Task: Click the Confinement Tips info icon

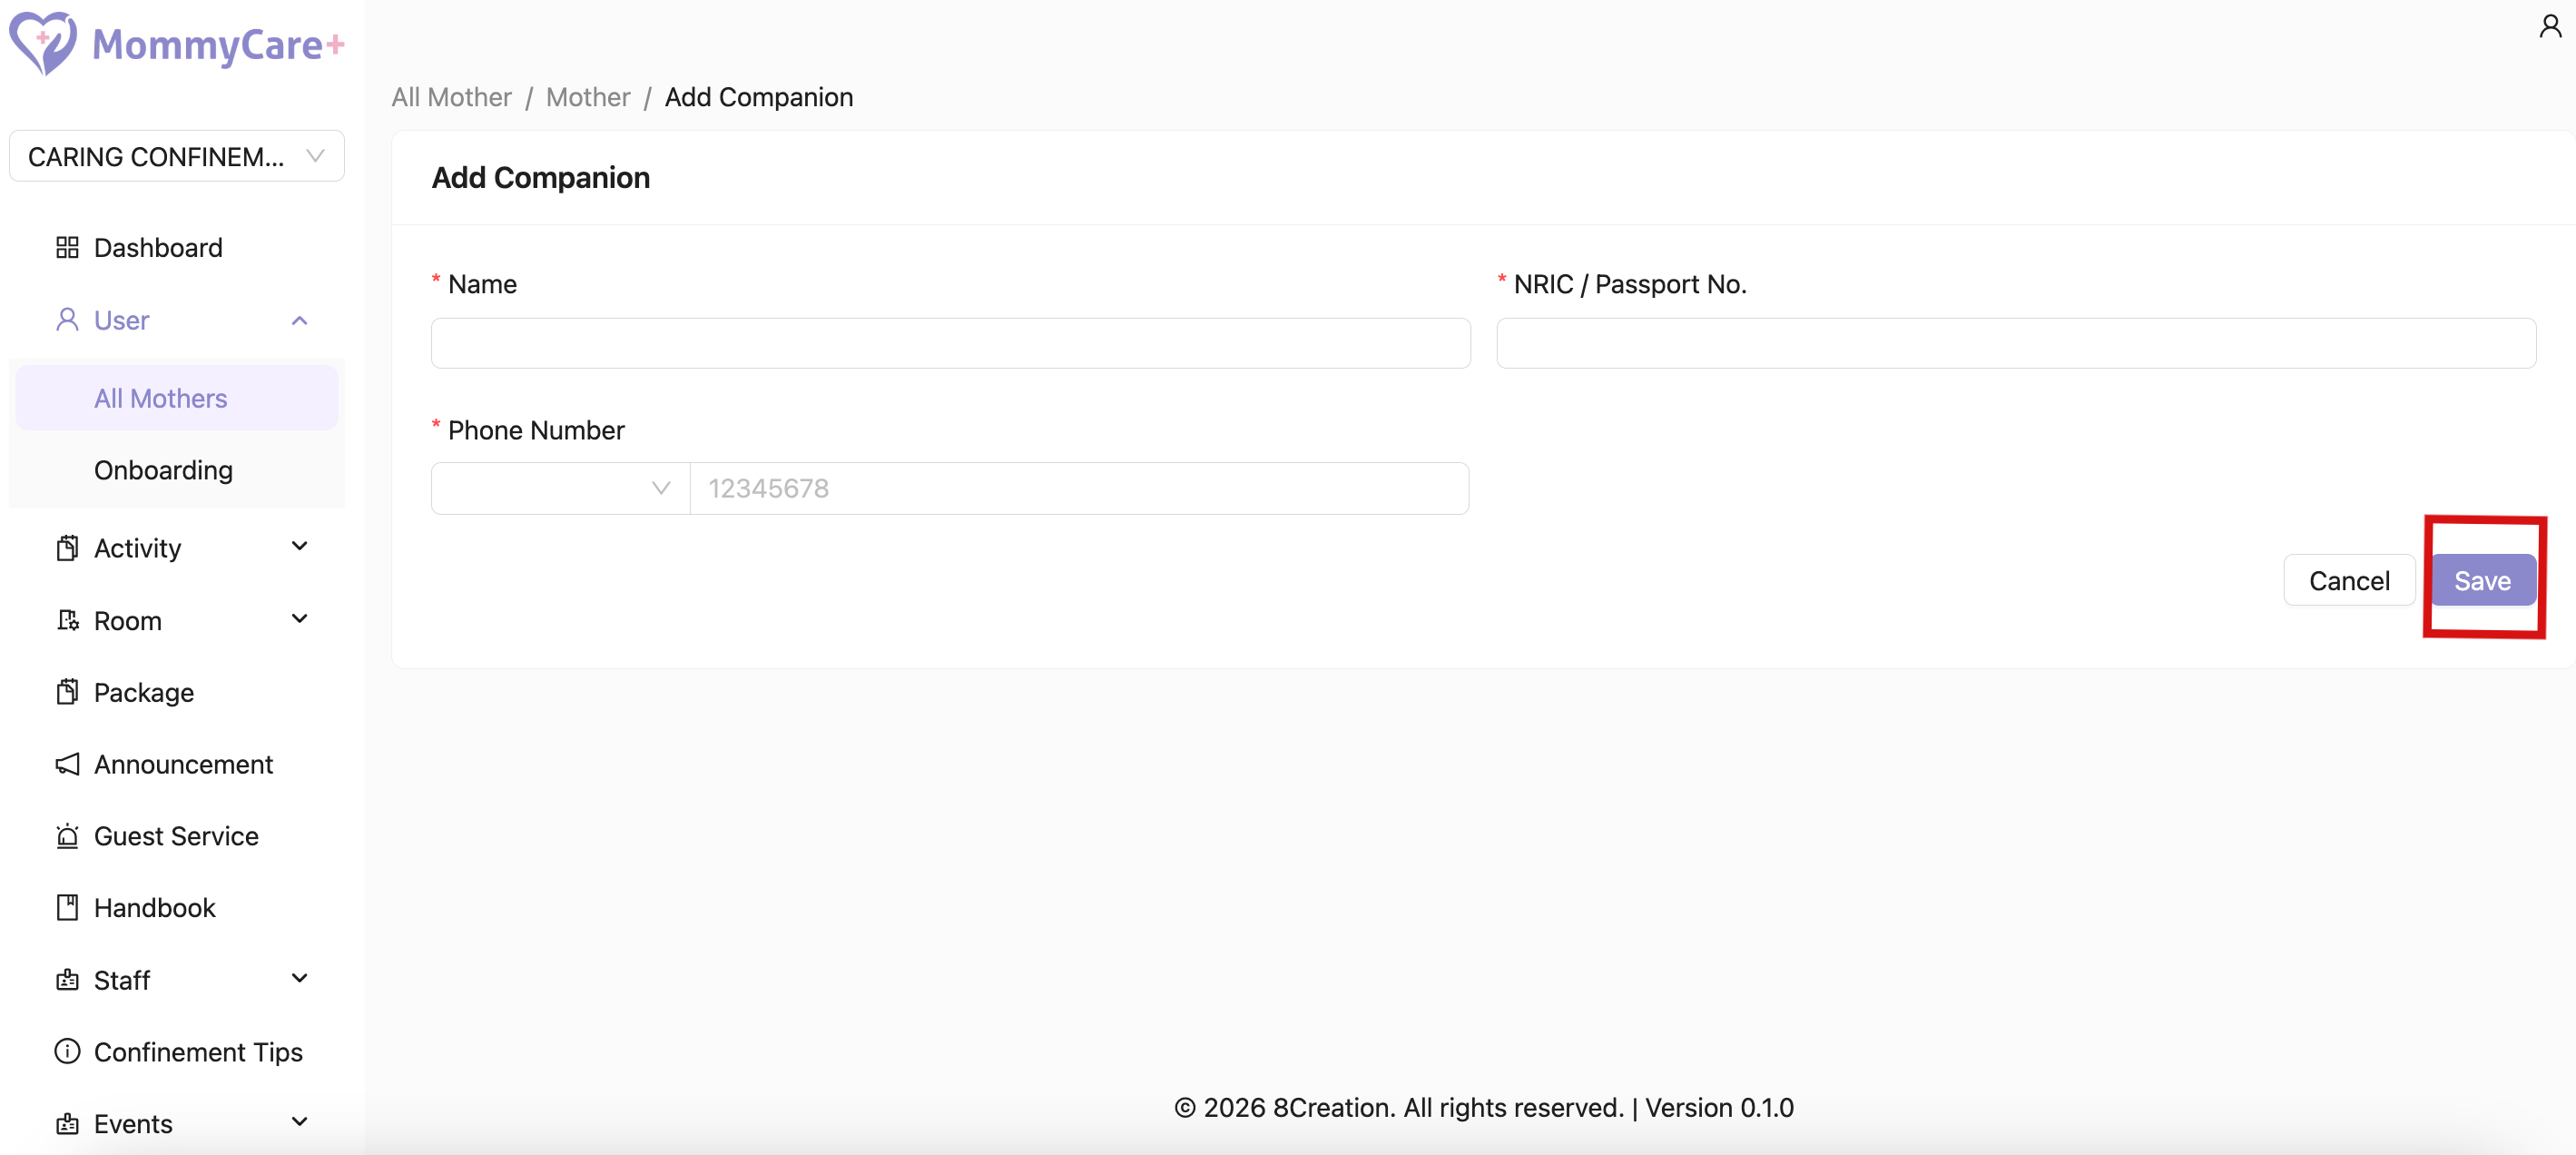Action: tap(67, 1052)
